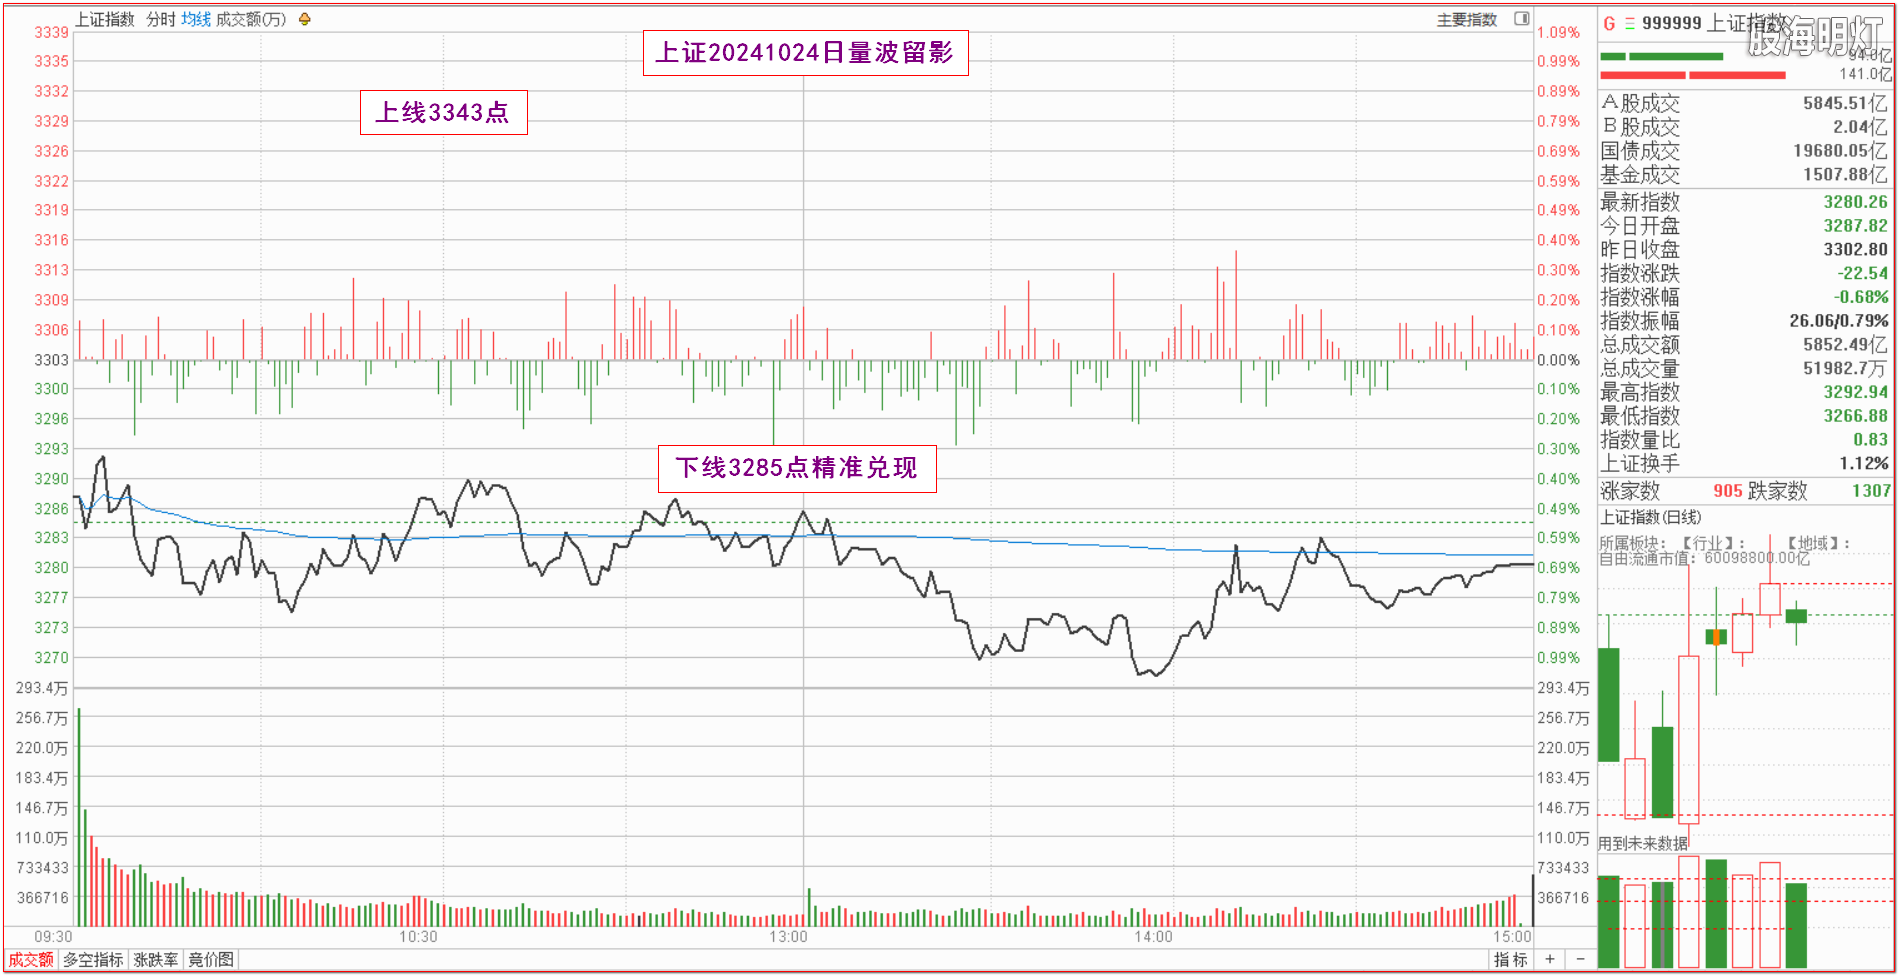
Task: Toggle the 成交额(万) turnover label
Action: click(x=251, y=19)
